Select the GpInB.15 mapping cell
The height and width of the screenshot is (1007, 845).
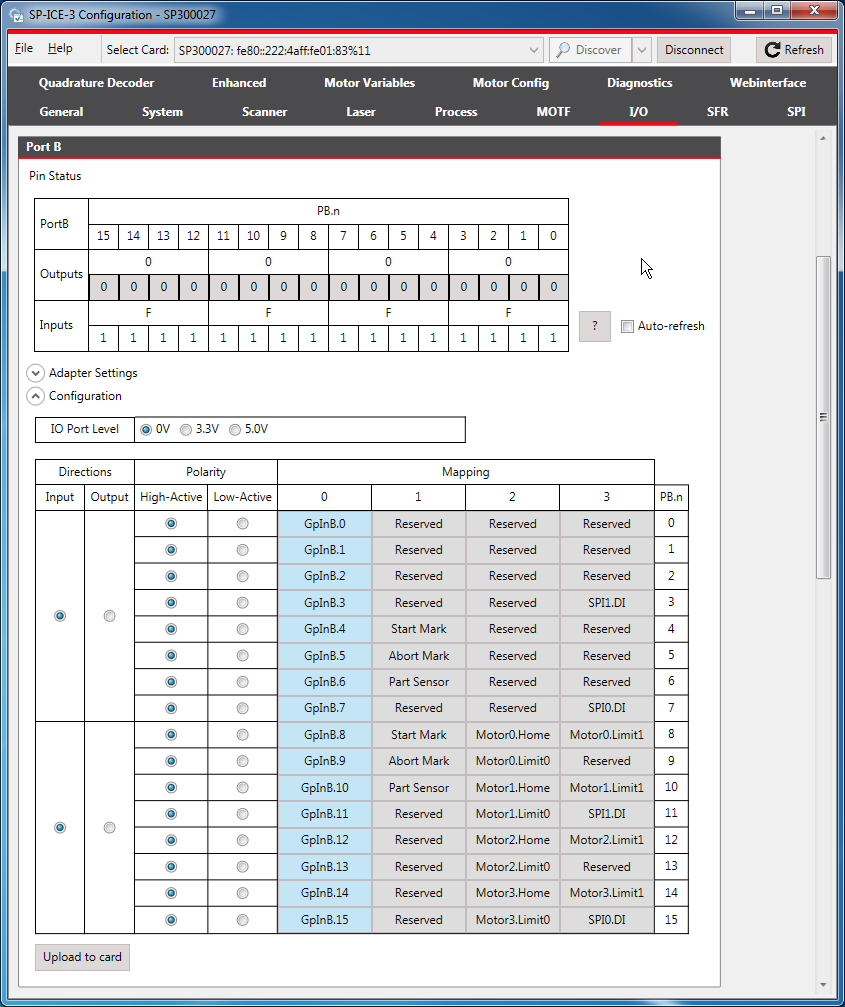(x=325, y=920)
